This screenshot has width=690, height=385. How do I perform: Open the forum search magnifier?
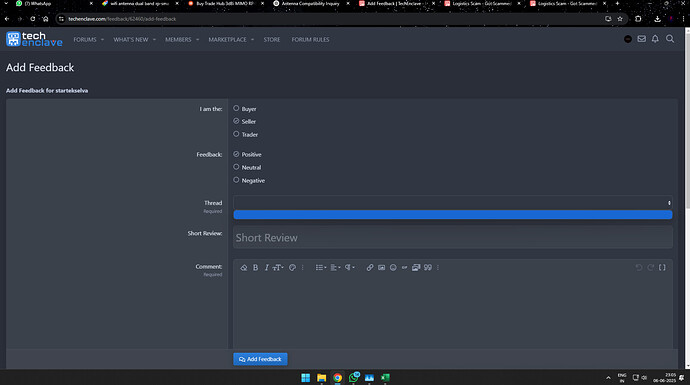670,39
